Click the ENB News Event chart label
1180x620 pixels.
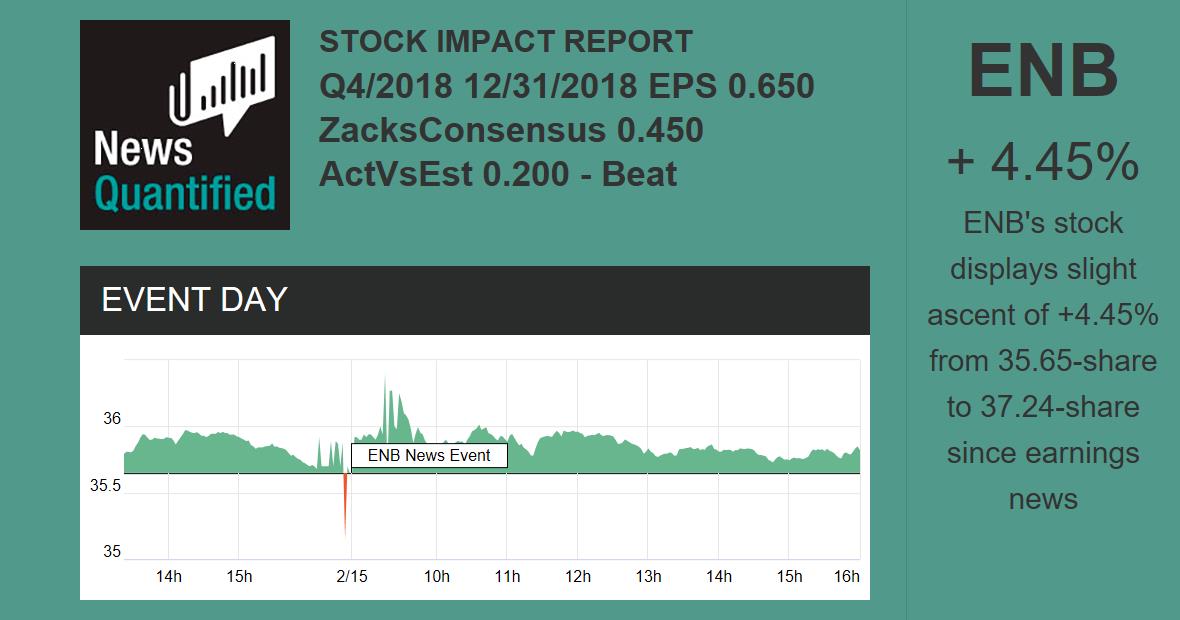pyautogui.click(x=429, y=456)
